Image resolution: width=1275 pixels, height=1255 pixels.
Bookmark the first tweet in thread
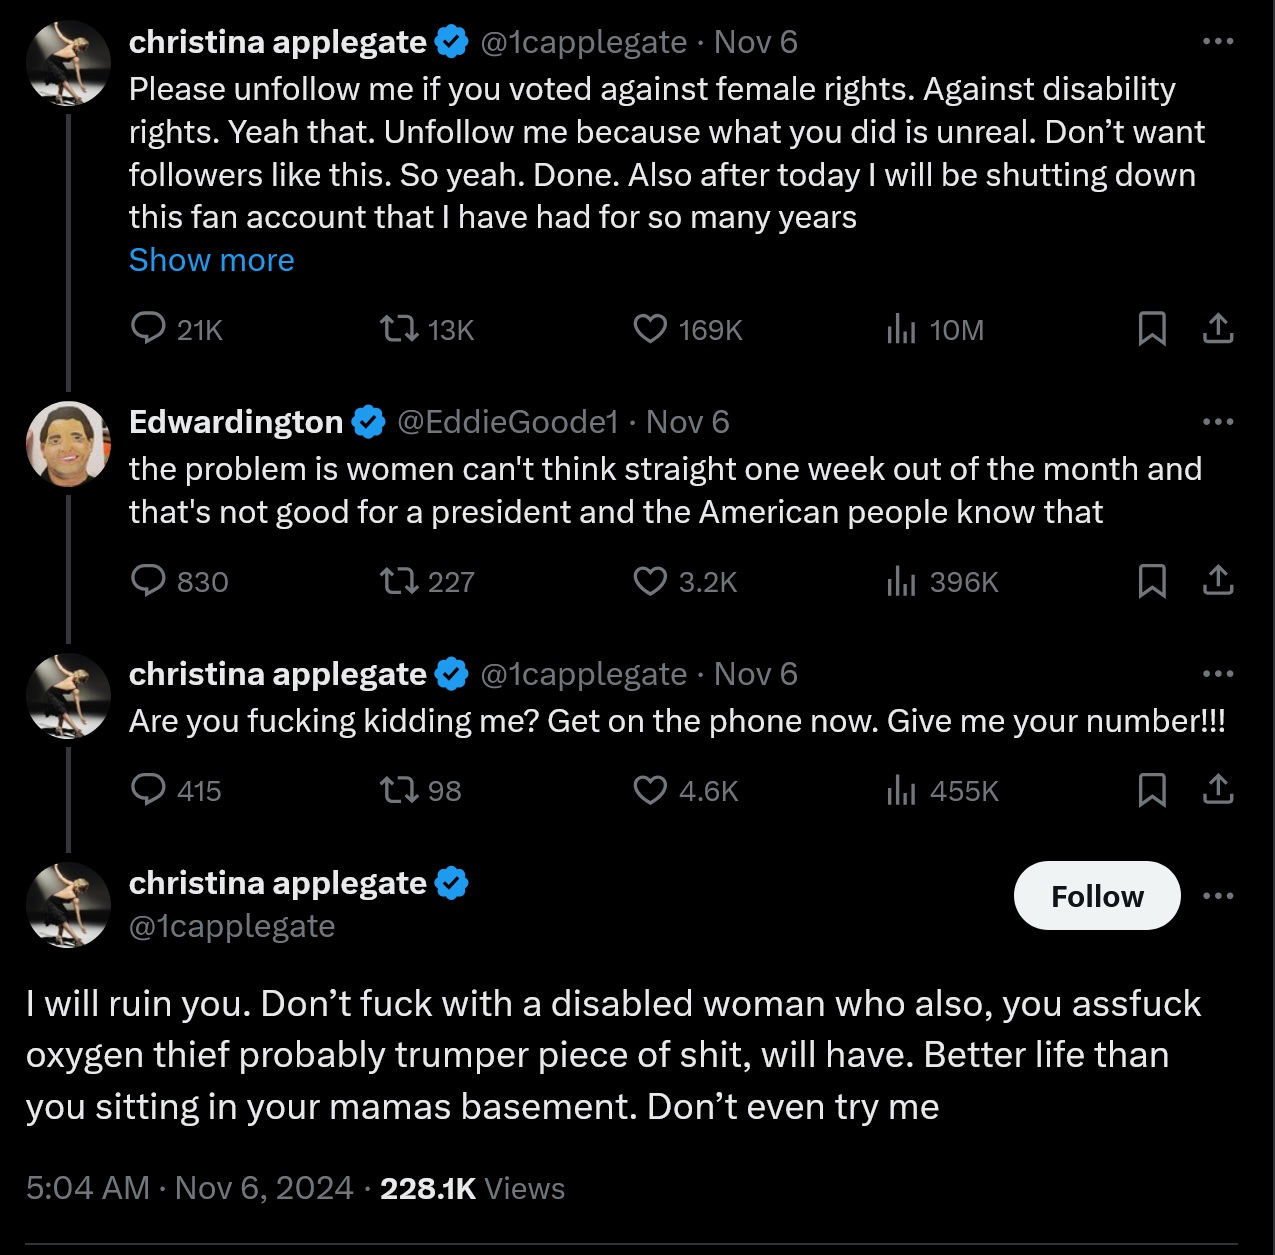pos(1152,328)
